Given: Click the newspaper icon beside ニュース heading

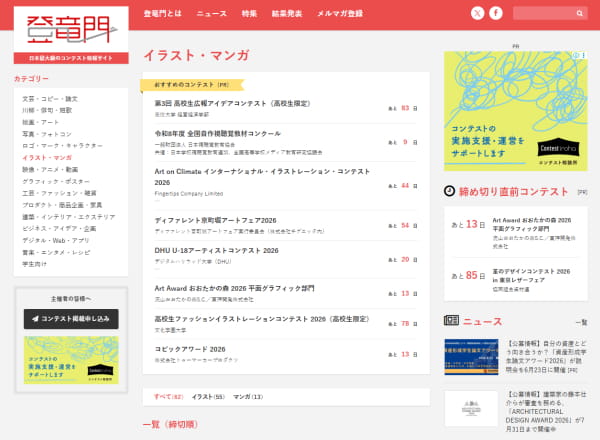Looking at the screenshot, I should (x=451, y=320).
